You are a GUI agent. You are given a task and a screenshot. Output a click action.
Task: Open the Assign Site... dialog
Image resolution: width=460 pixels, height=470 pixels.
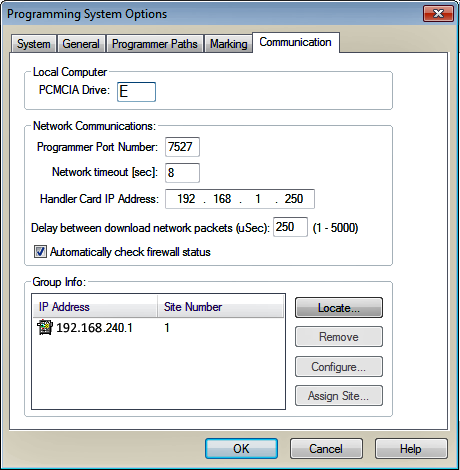[x=339, y=396]
